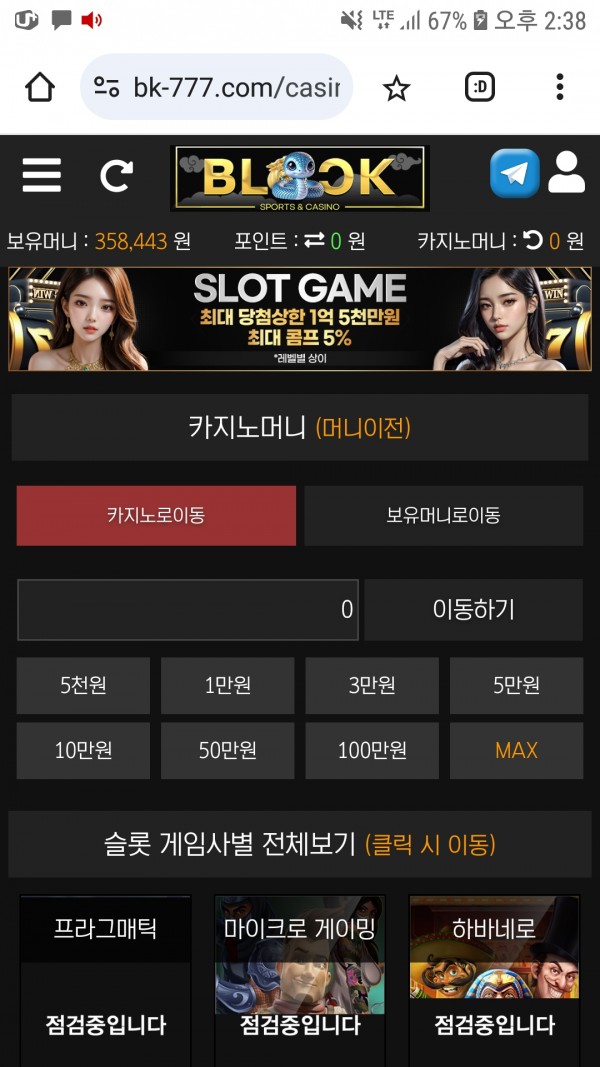Click the 이동하기 button
Viewport: 600px width, 1067px height.
[473, 610]
